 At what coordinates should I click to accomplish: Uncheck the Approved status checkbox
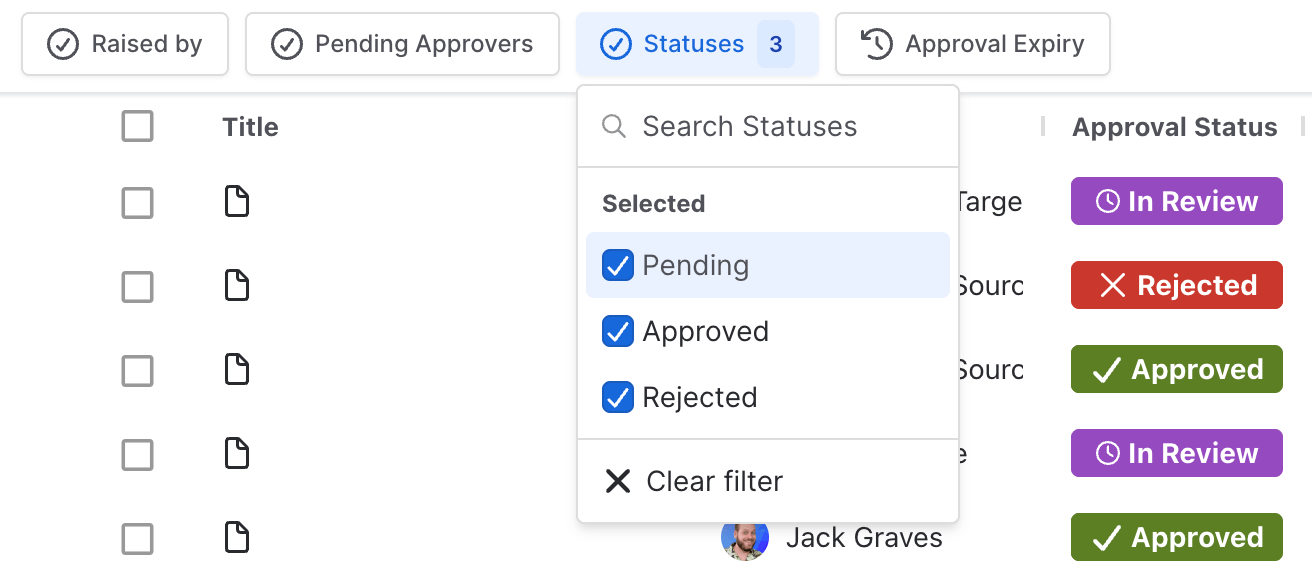pos(618,332)
